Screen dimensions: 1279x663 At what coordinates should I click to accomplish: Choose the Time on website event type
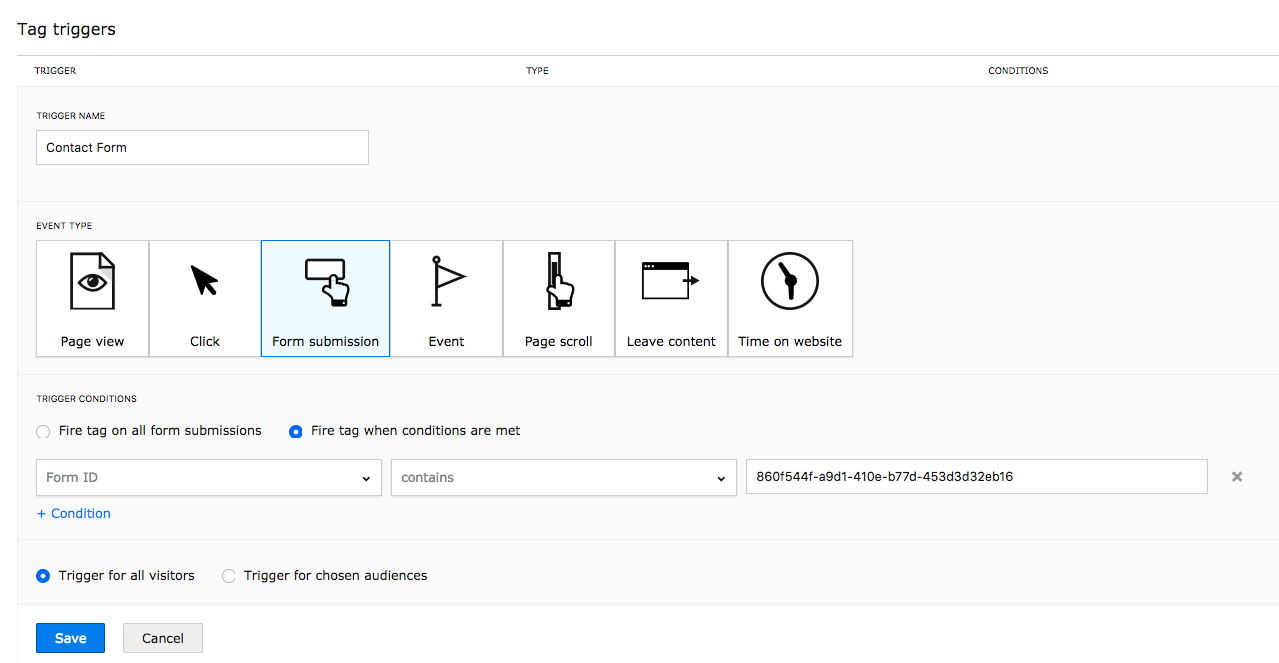coord(790,298)
